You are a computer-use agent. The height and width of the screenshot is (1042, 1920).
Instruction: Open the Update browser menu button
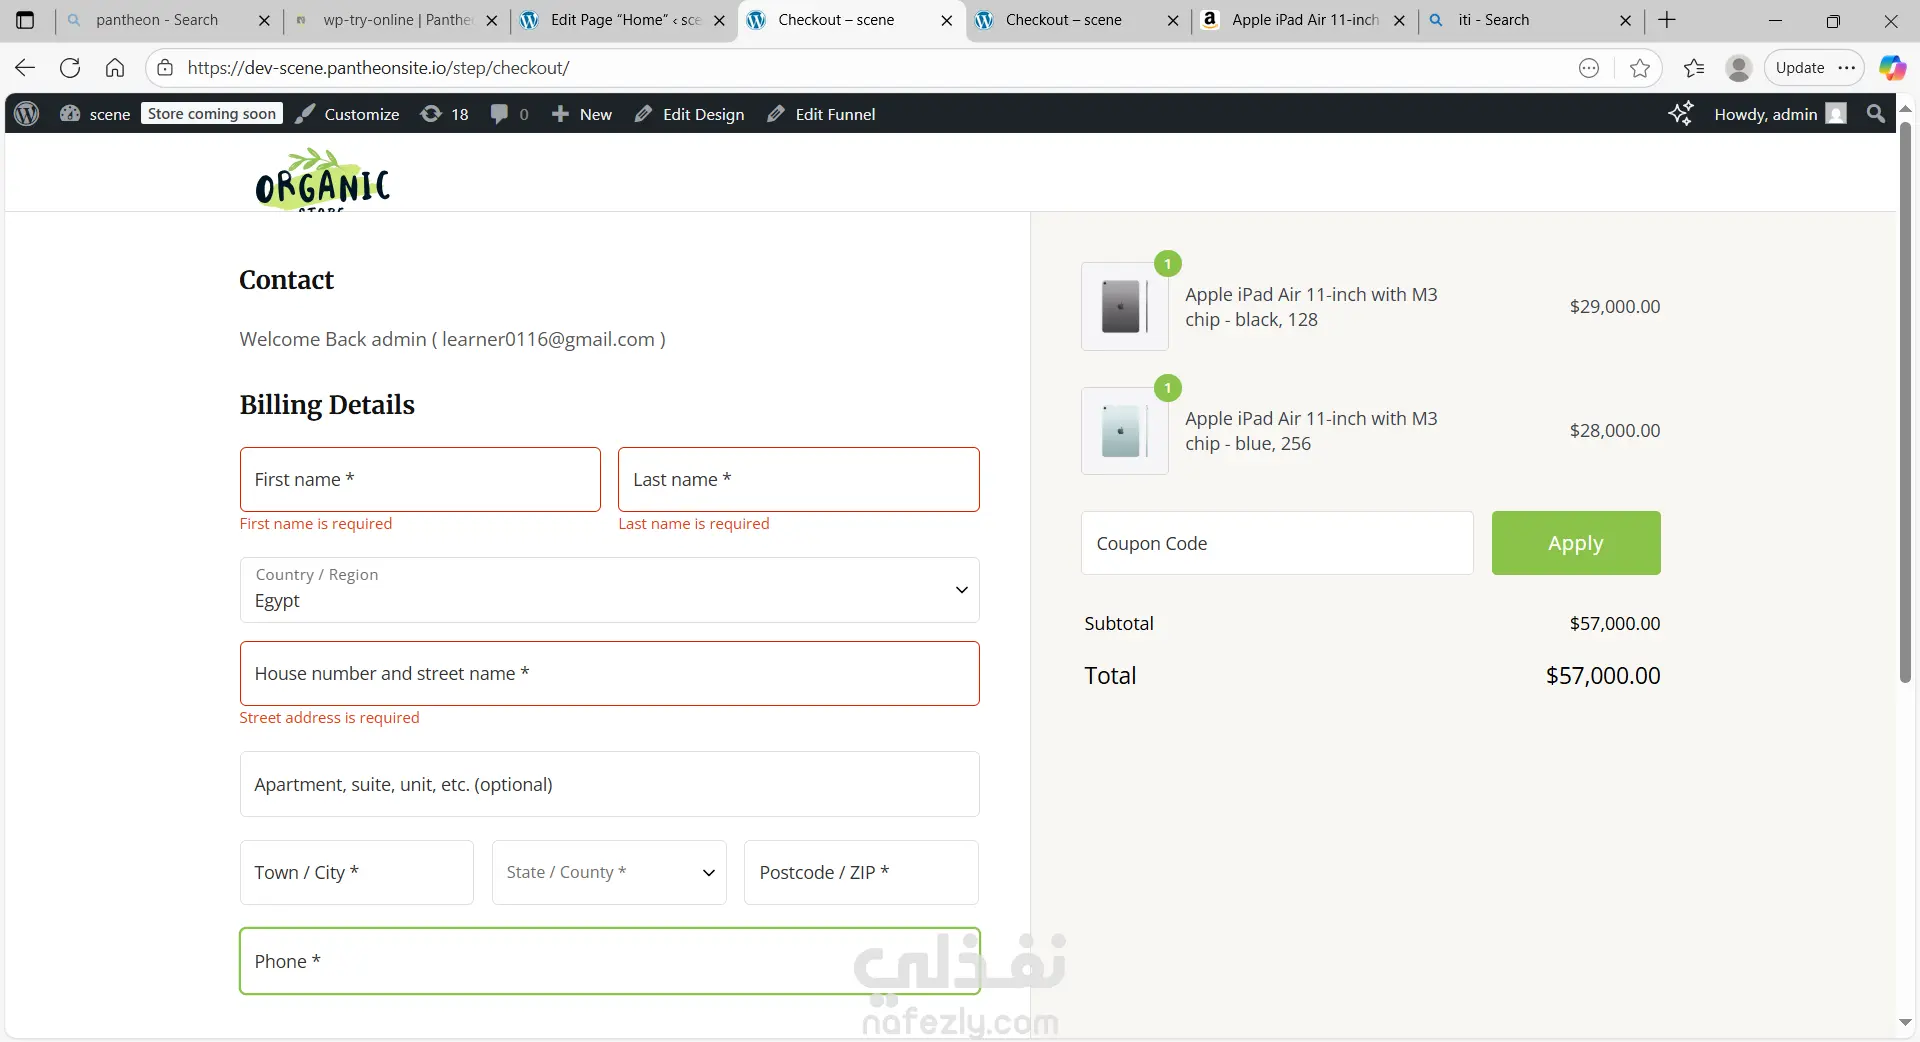tap(1814, 68)
